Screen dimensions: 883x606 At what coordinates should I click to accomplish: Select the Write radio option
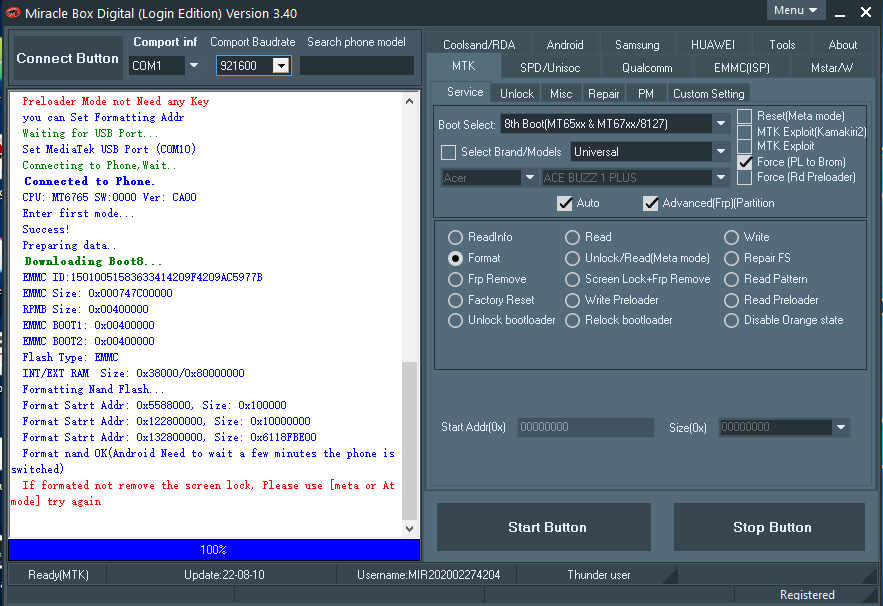click(x=731, y=237)
